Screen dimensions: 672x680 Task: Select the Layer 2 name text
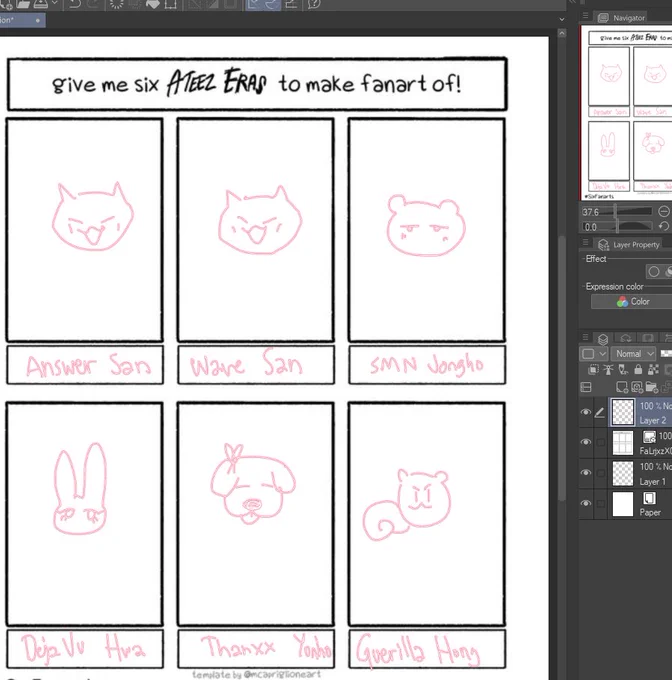pos(652,420)
